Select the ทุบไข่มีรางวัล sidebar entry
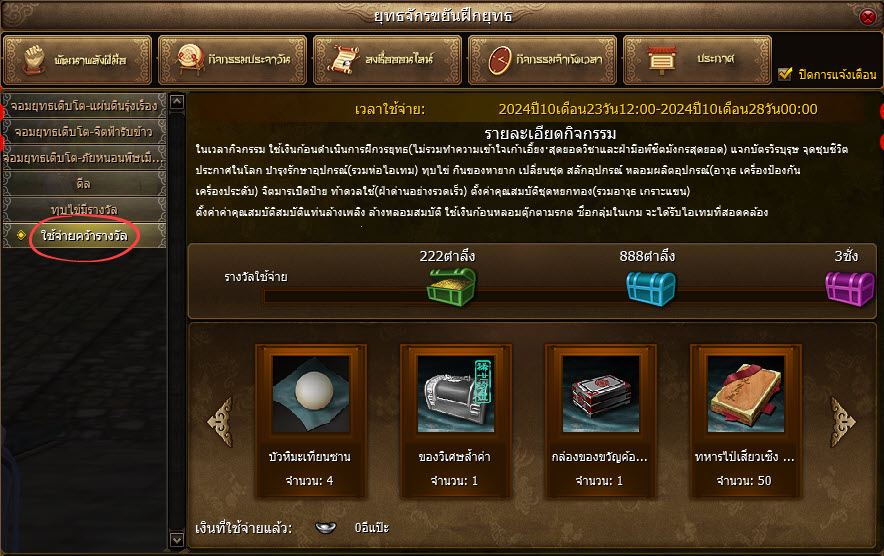Screen dimensions: 884x556 tap(85, 209)
